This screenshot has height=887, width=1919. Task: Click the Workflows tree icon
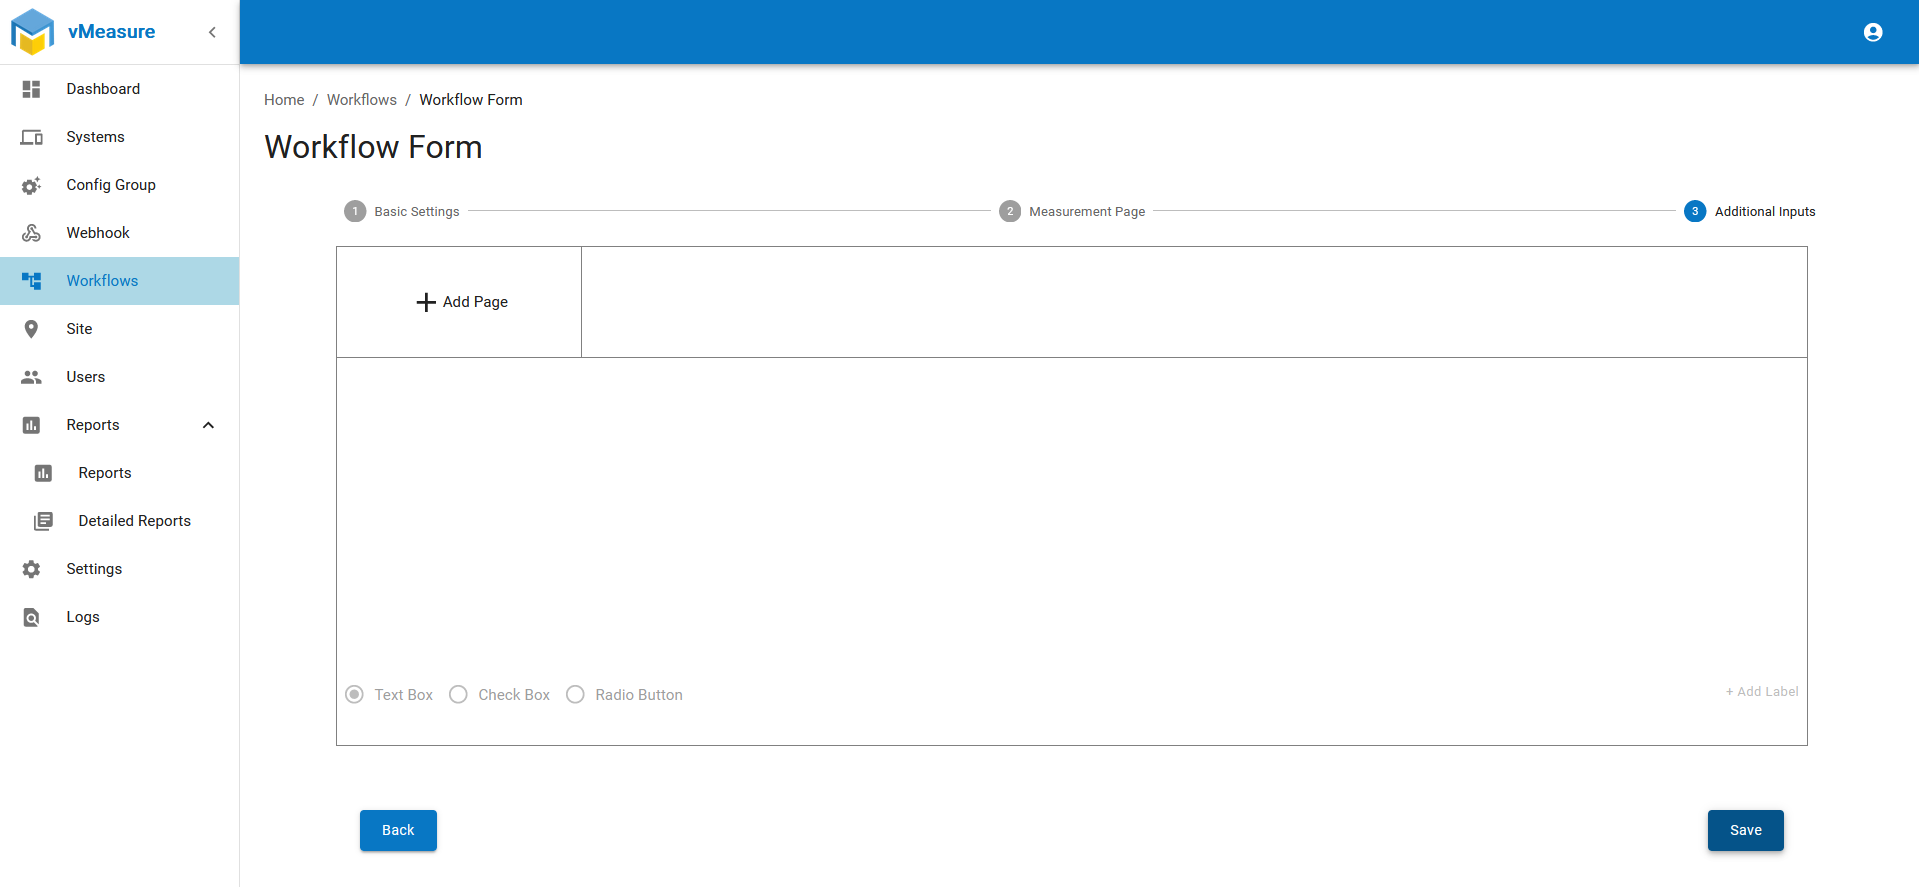(x=32, y=281)
